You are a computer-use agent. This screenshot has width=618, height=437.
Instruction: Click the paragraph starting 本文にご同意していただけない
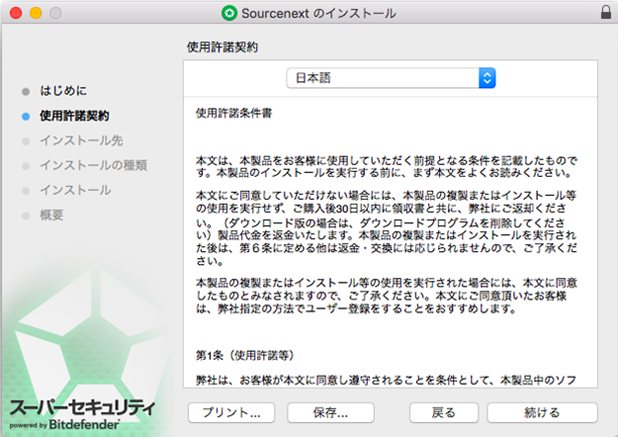(x=386, y=228)
